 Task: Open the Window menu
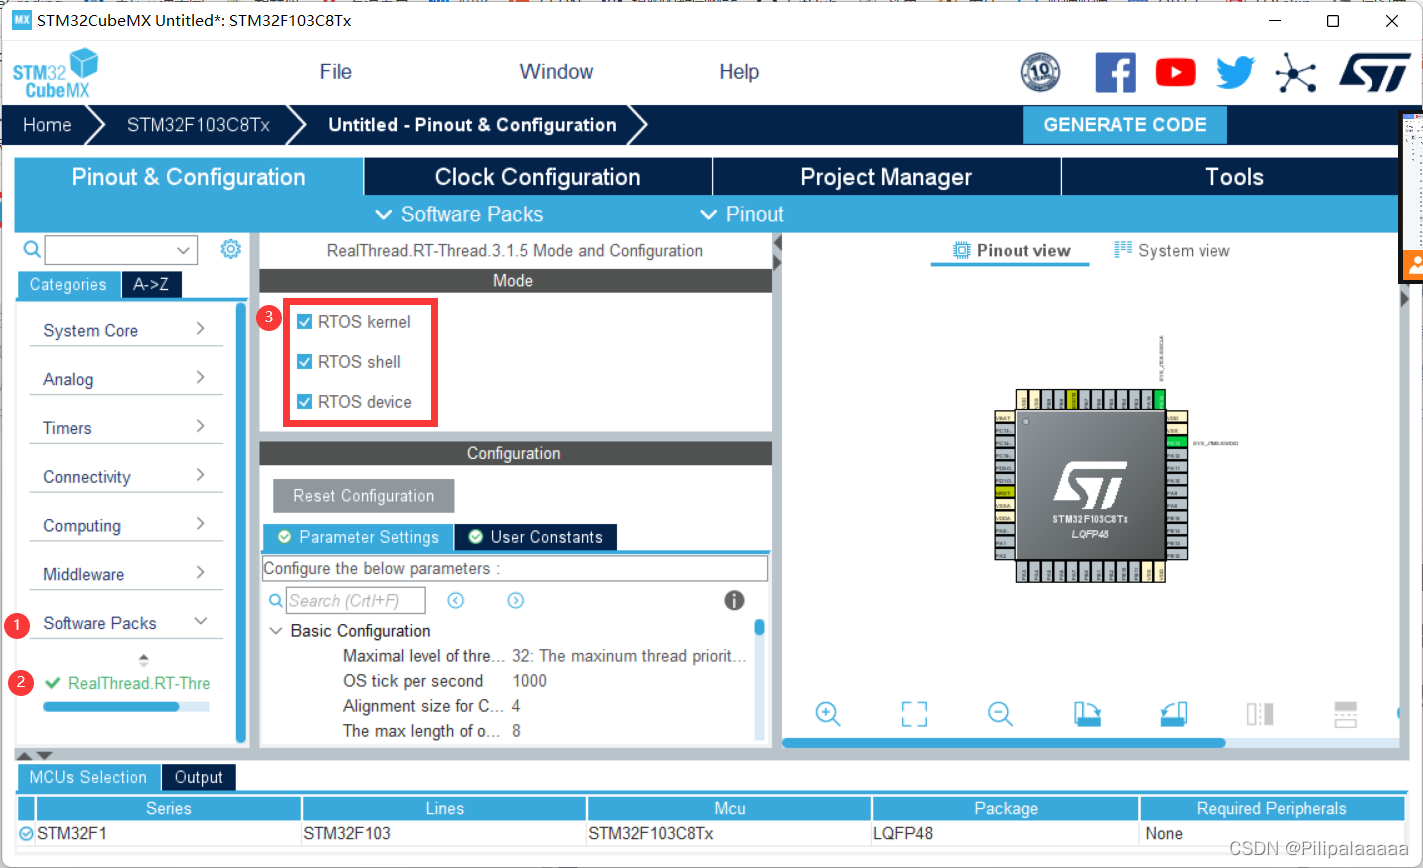point(556,72)
